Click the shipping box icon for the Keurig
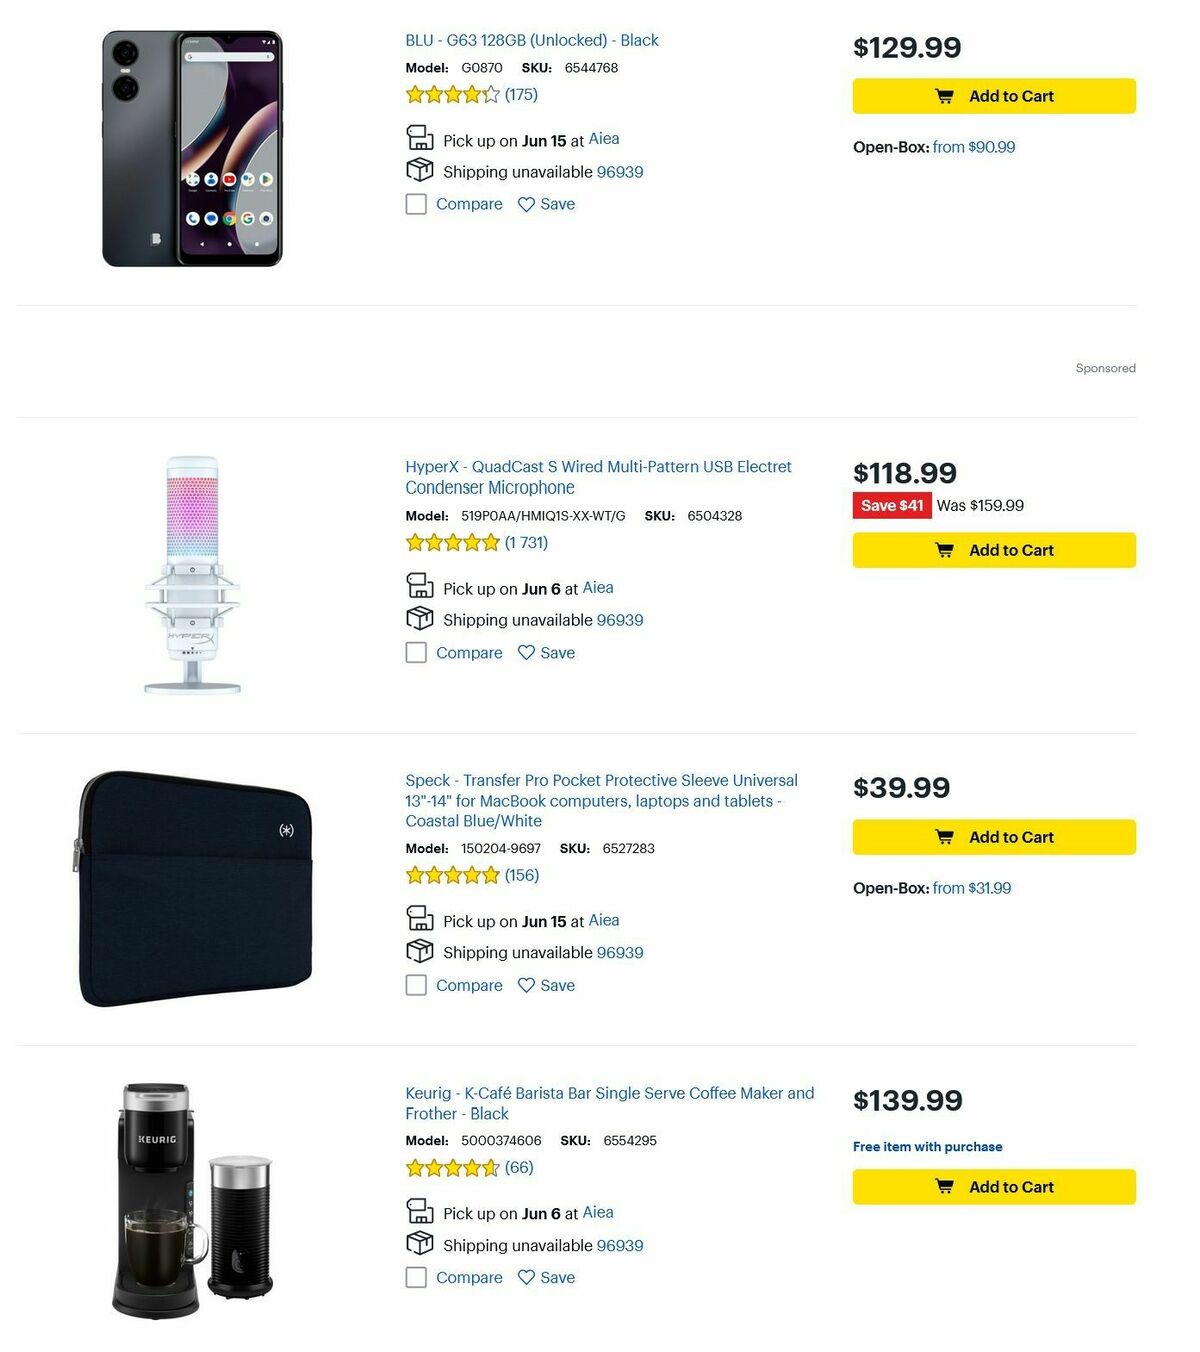 pyautogui.click(x=419, y=1243)
